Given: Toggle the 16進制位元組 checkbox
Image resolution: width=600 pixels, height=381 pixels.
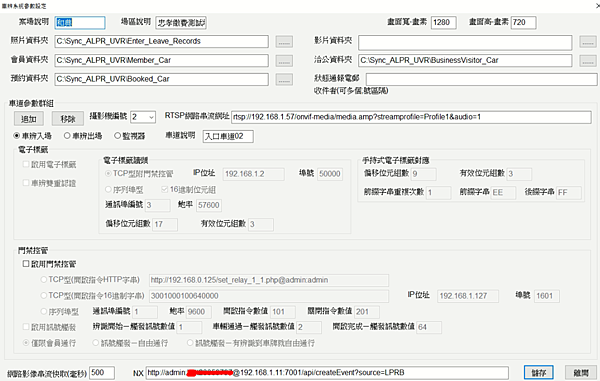Looking at the screenshot, I should pos(189,190).
